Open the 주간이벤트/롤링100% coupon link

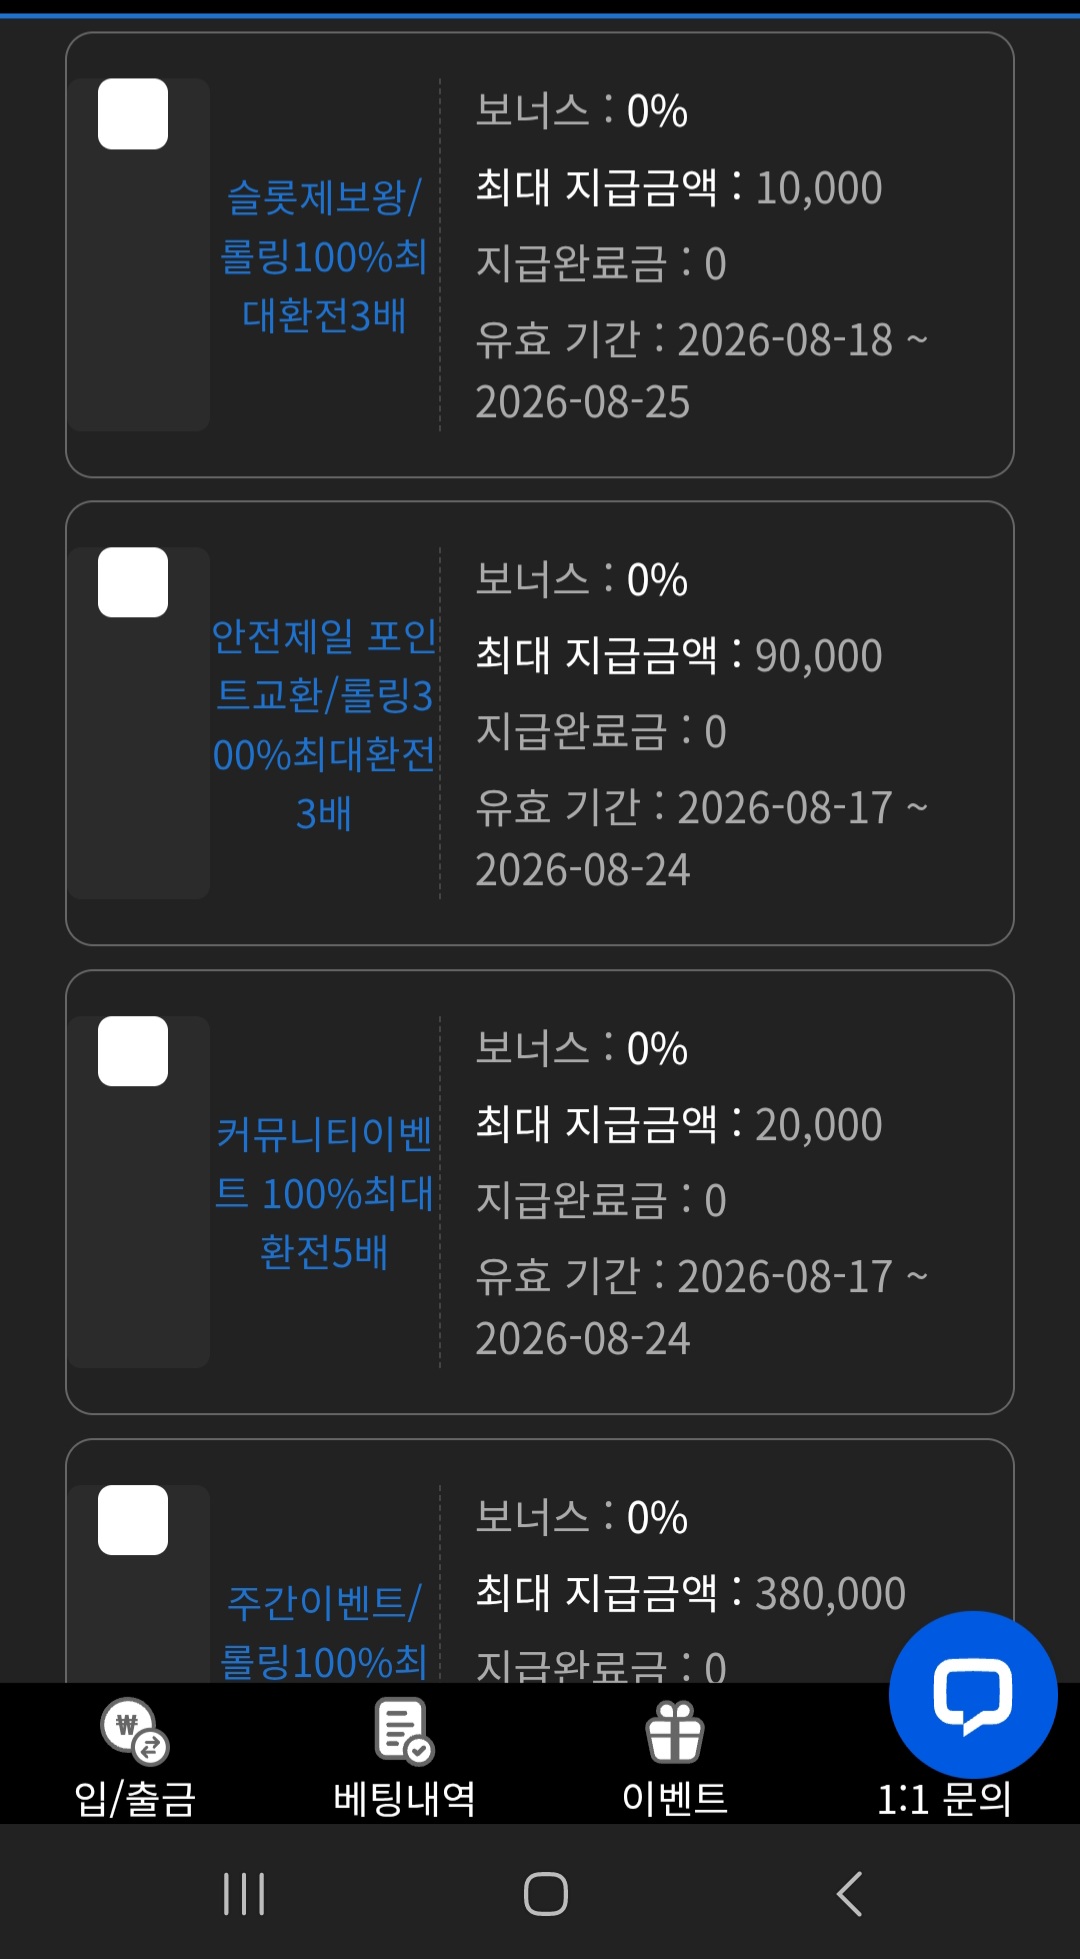tap(324, 1632)
